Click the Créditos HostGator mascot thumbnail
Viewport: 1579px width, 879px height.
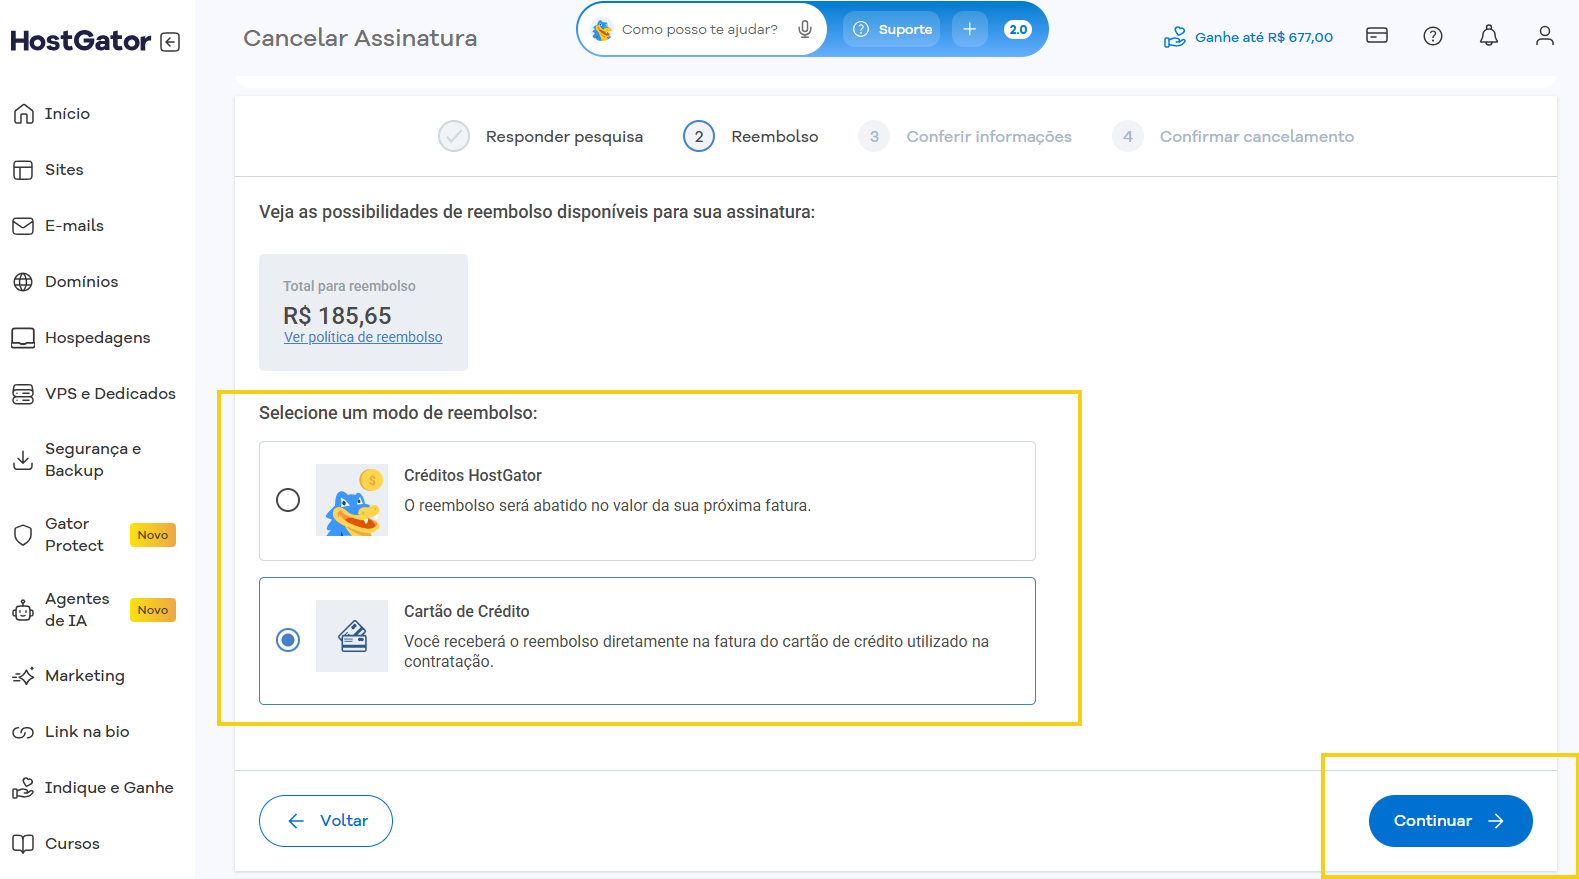[x=352, y=500]
